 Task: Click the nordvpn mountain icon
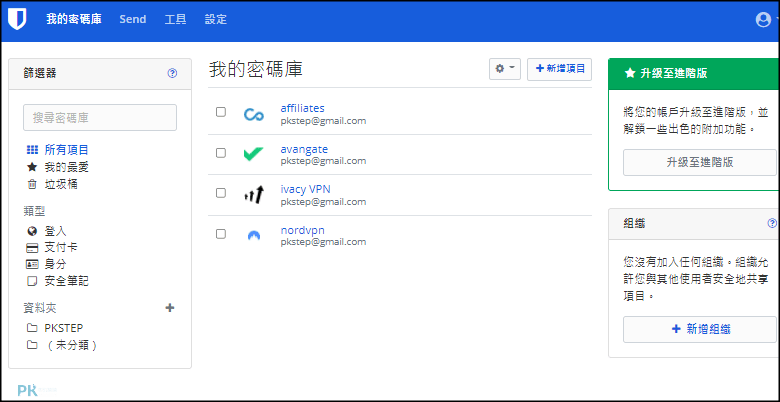[x=254, y=235]
